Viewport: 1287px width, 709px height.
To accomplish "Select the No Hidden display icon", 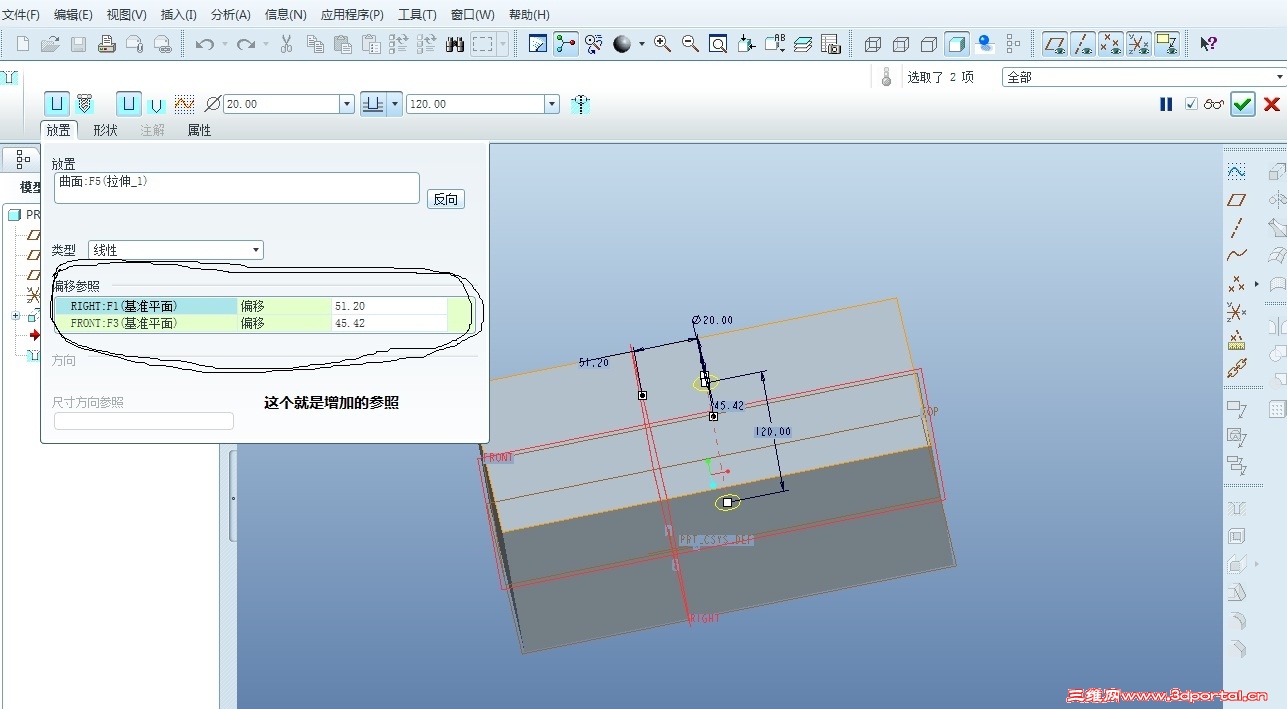I will (x=928, y=44).
